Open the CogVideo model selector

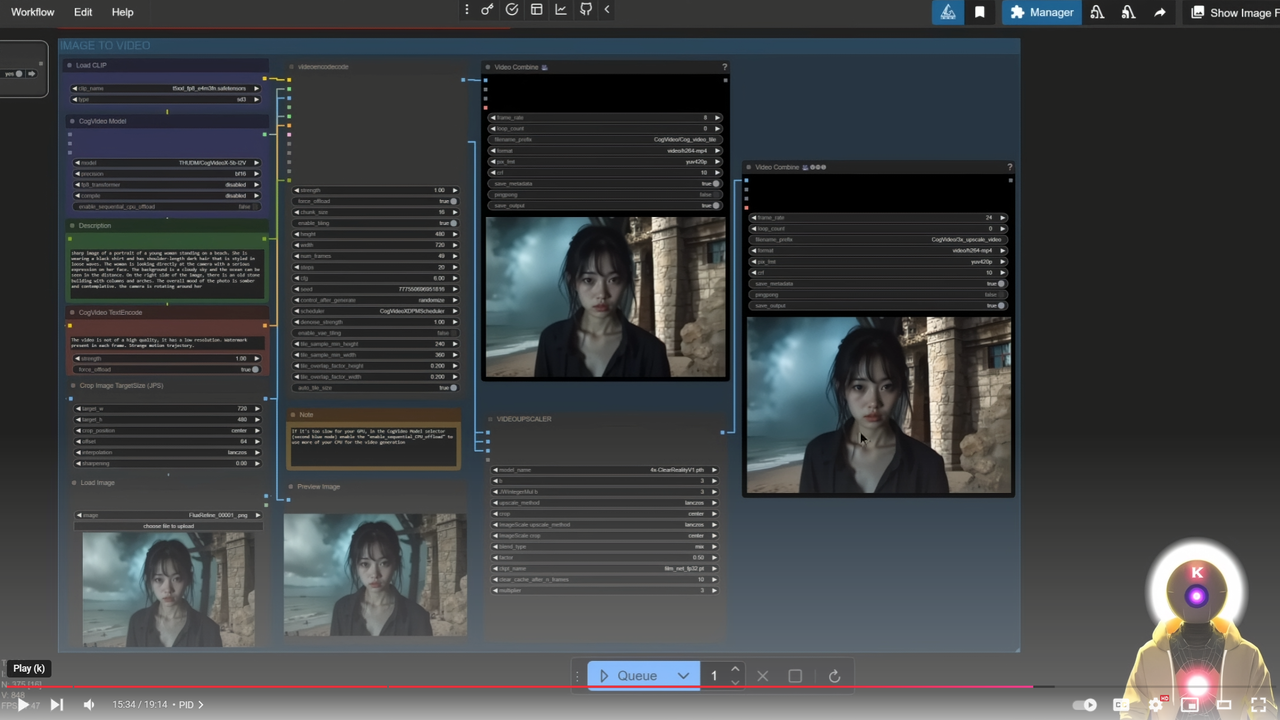(x=166, y=162)
